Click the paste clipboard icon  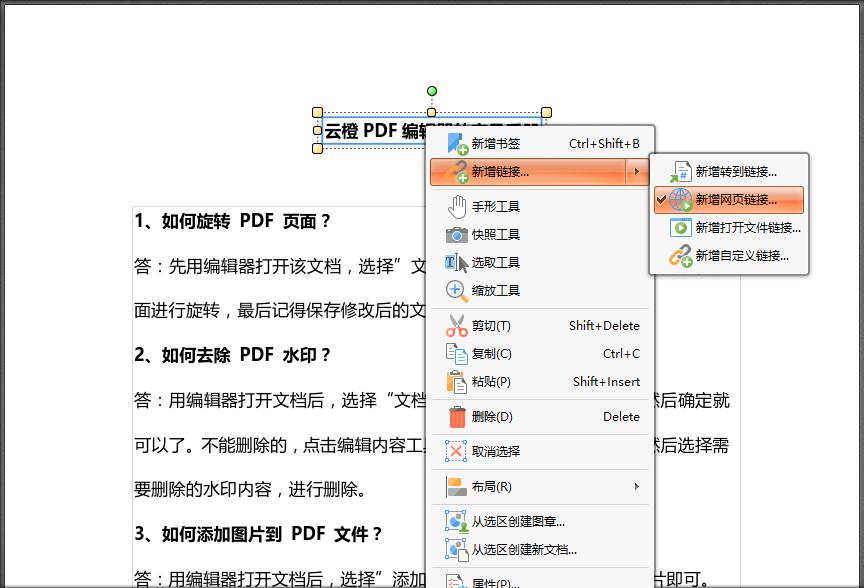[x=457, y=382]
